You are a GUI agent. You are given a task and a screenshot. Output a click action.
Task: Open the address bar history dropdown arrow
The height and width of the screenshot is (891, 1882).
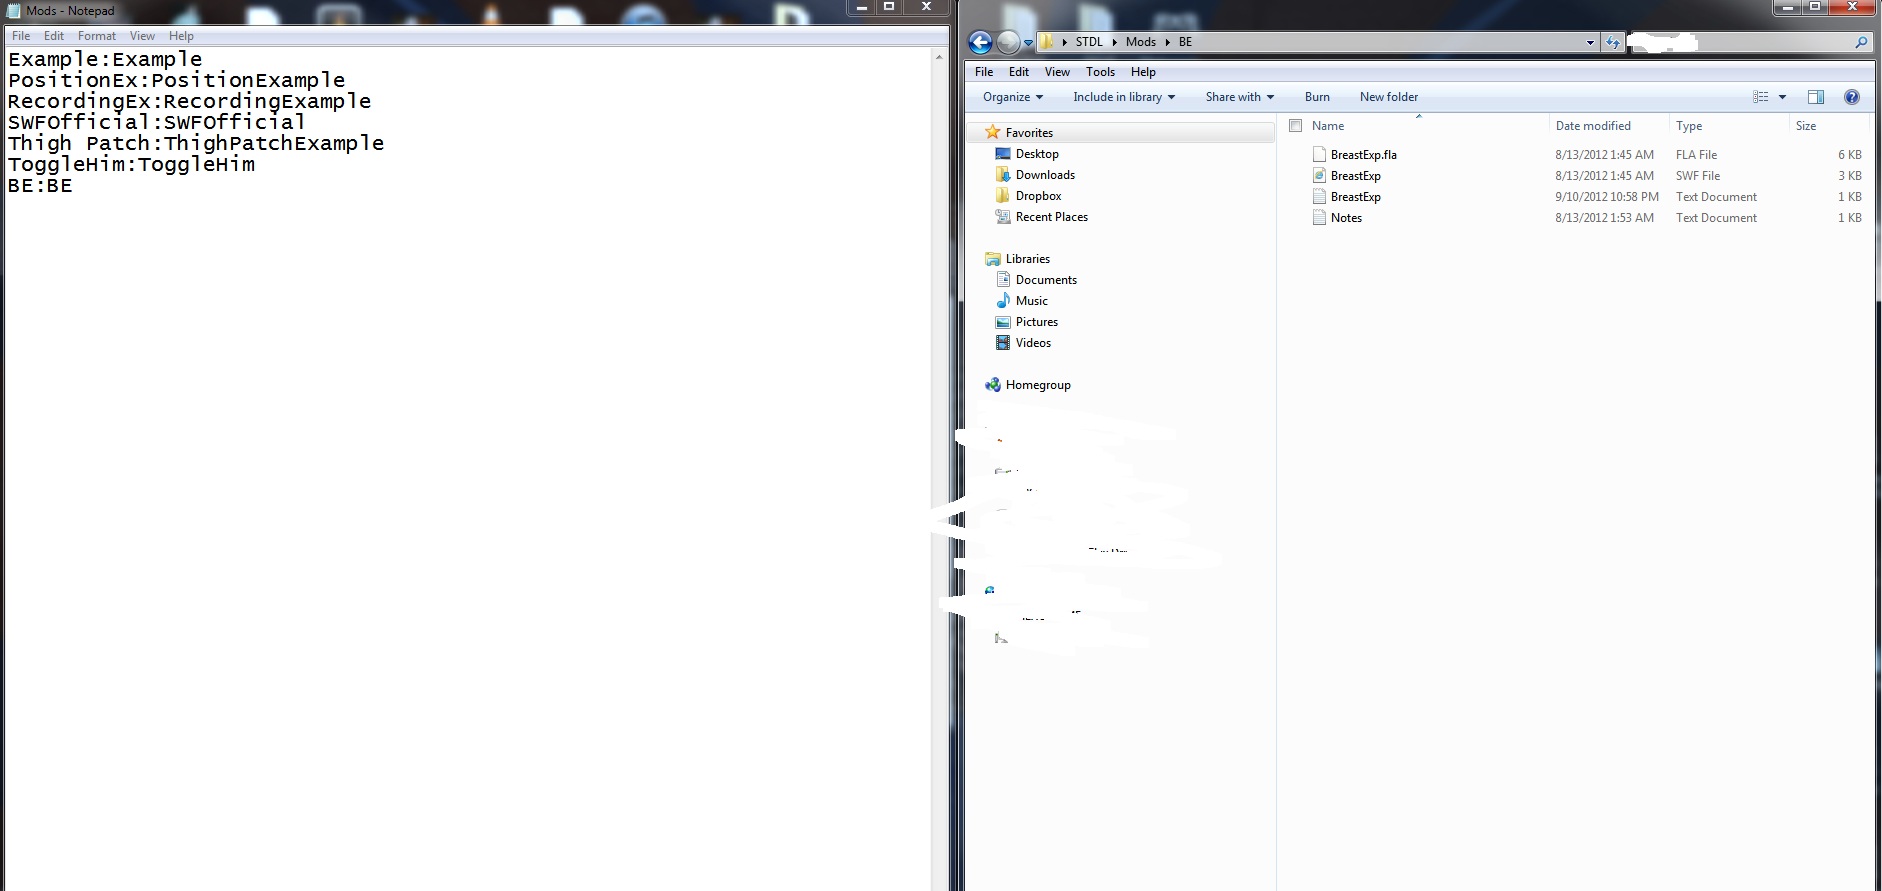coord(1589,42)
